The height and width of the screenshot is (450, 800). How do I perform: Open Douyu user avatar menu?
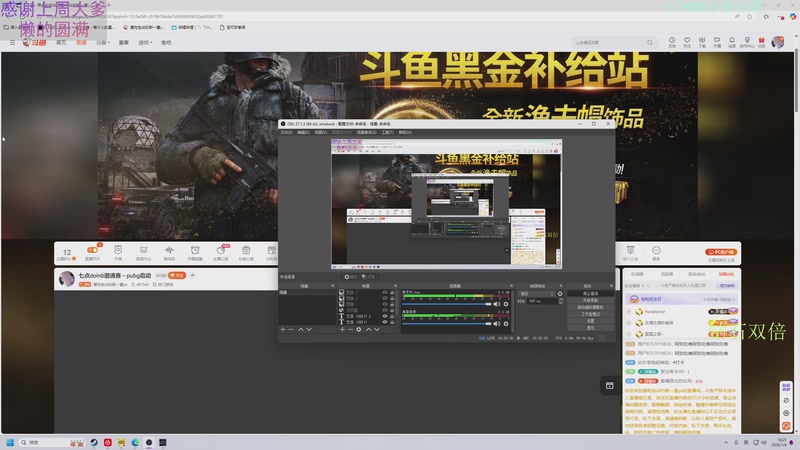coord(778,42)
